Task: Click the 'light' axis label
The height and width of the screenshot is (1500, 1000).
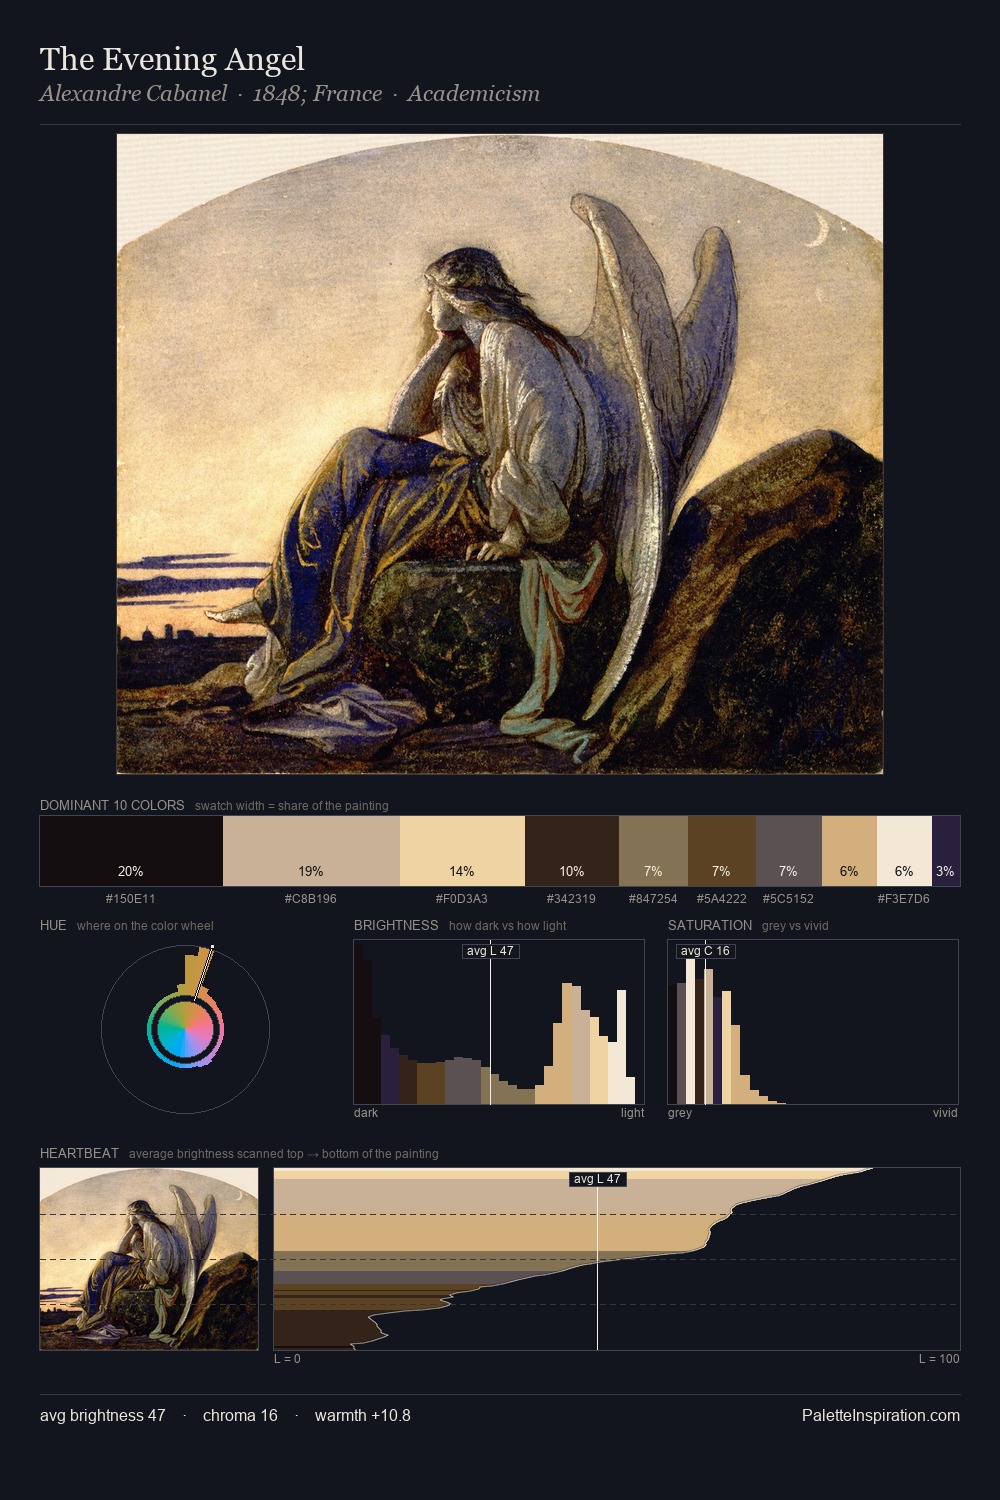Action: coord(632,1113)
